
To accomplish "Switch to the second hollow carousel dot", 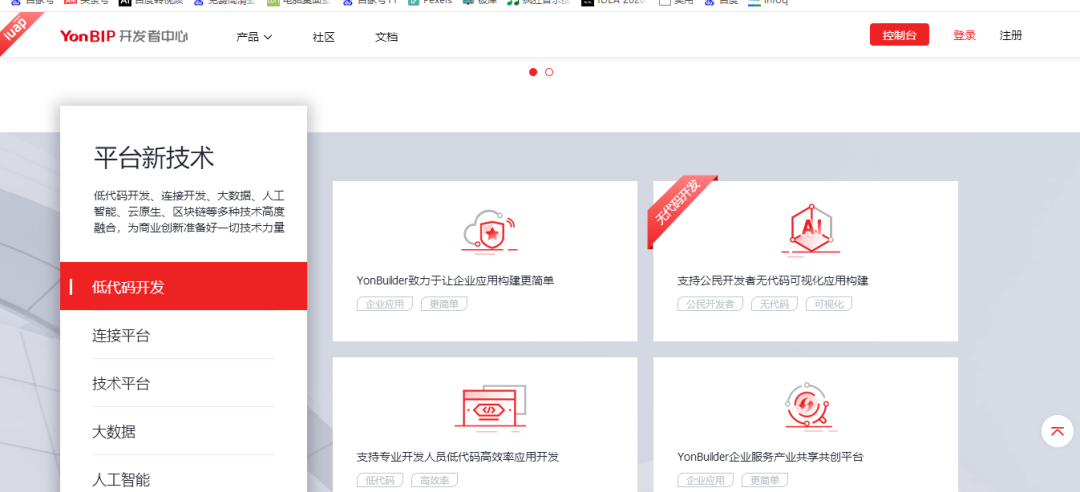I will point(549,72).
